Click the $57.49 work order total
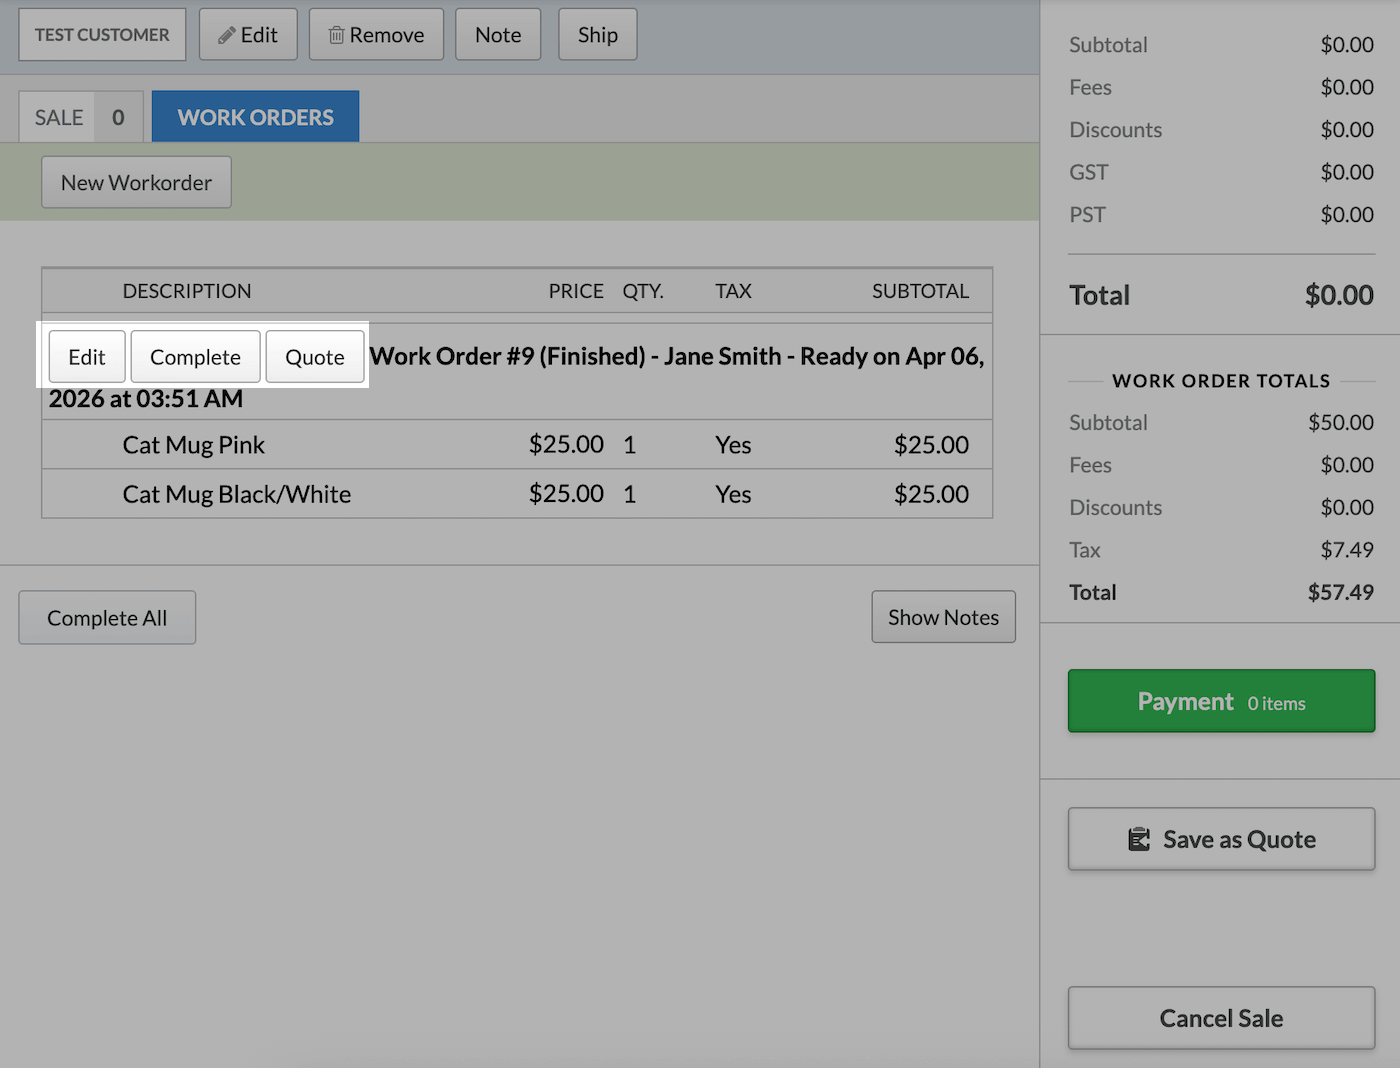Screen dimensions: 1400x1068 [x=1340, y=592]
